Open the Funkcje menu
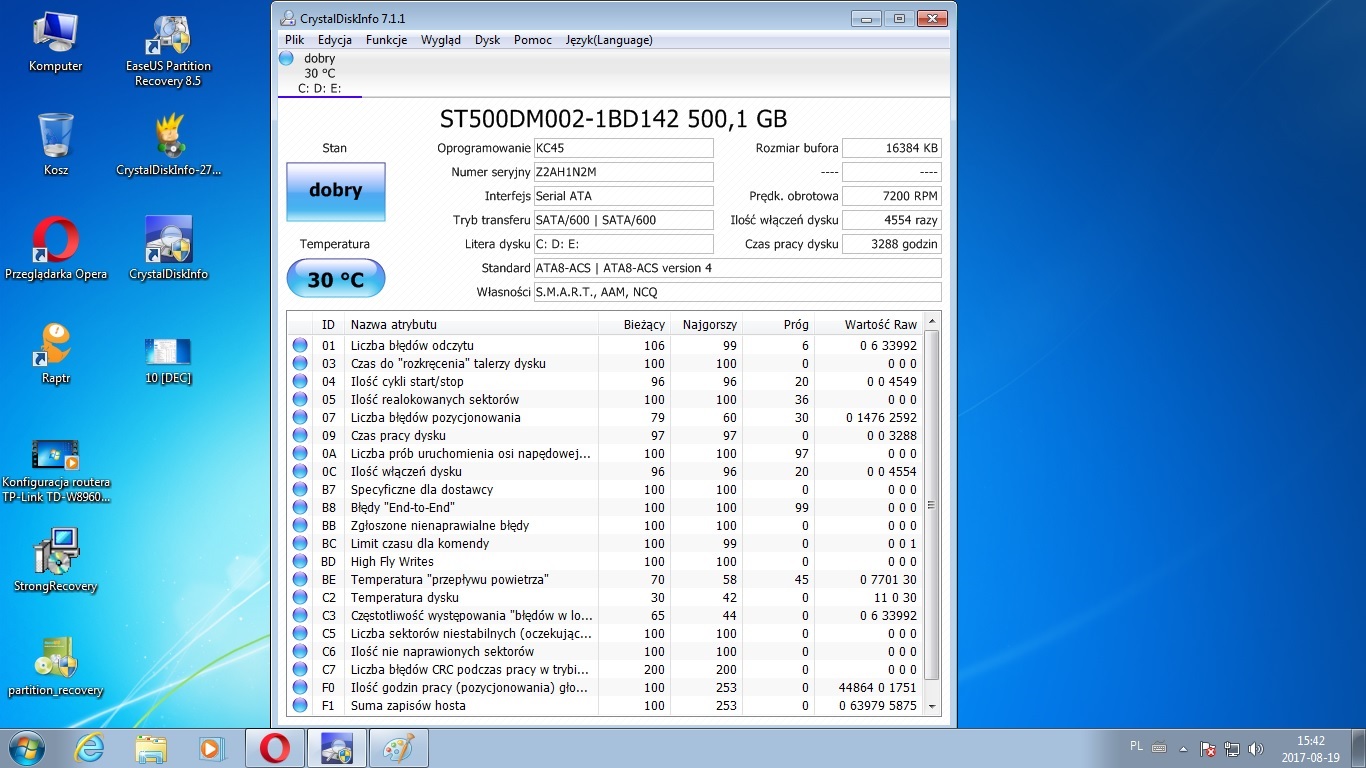 [386, 40]
